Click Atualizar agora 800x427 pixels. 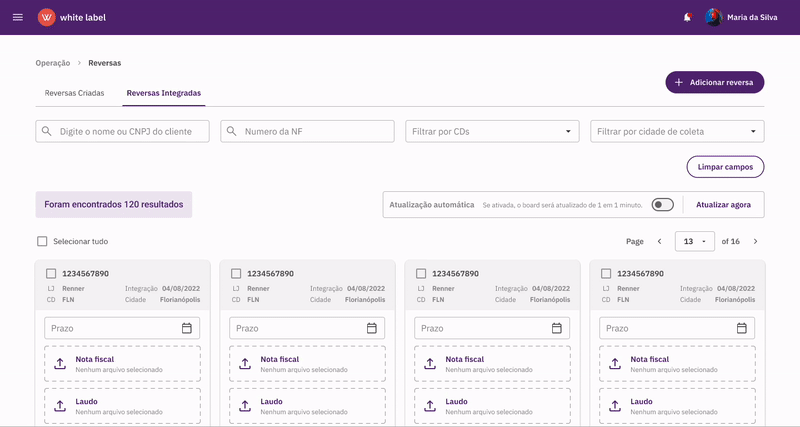(x=723, y=205)
